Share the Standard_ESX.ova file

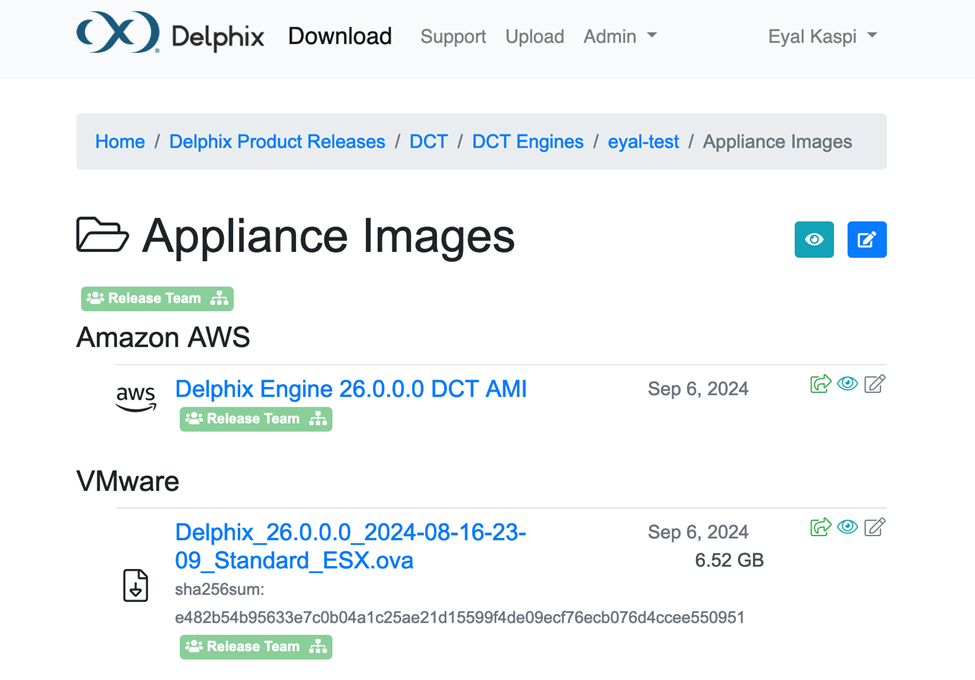pos(820,527)
